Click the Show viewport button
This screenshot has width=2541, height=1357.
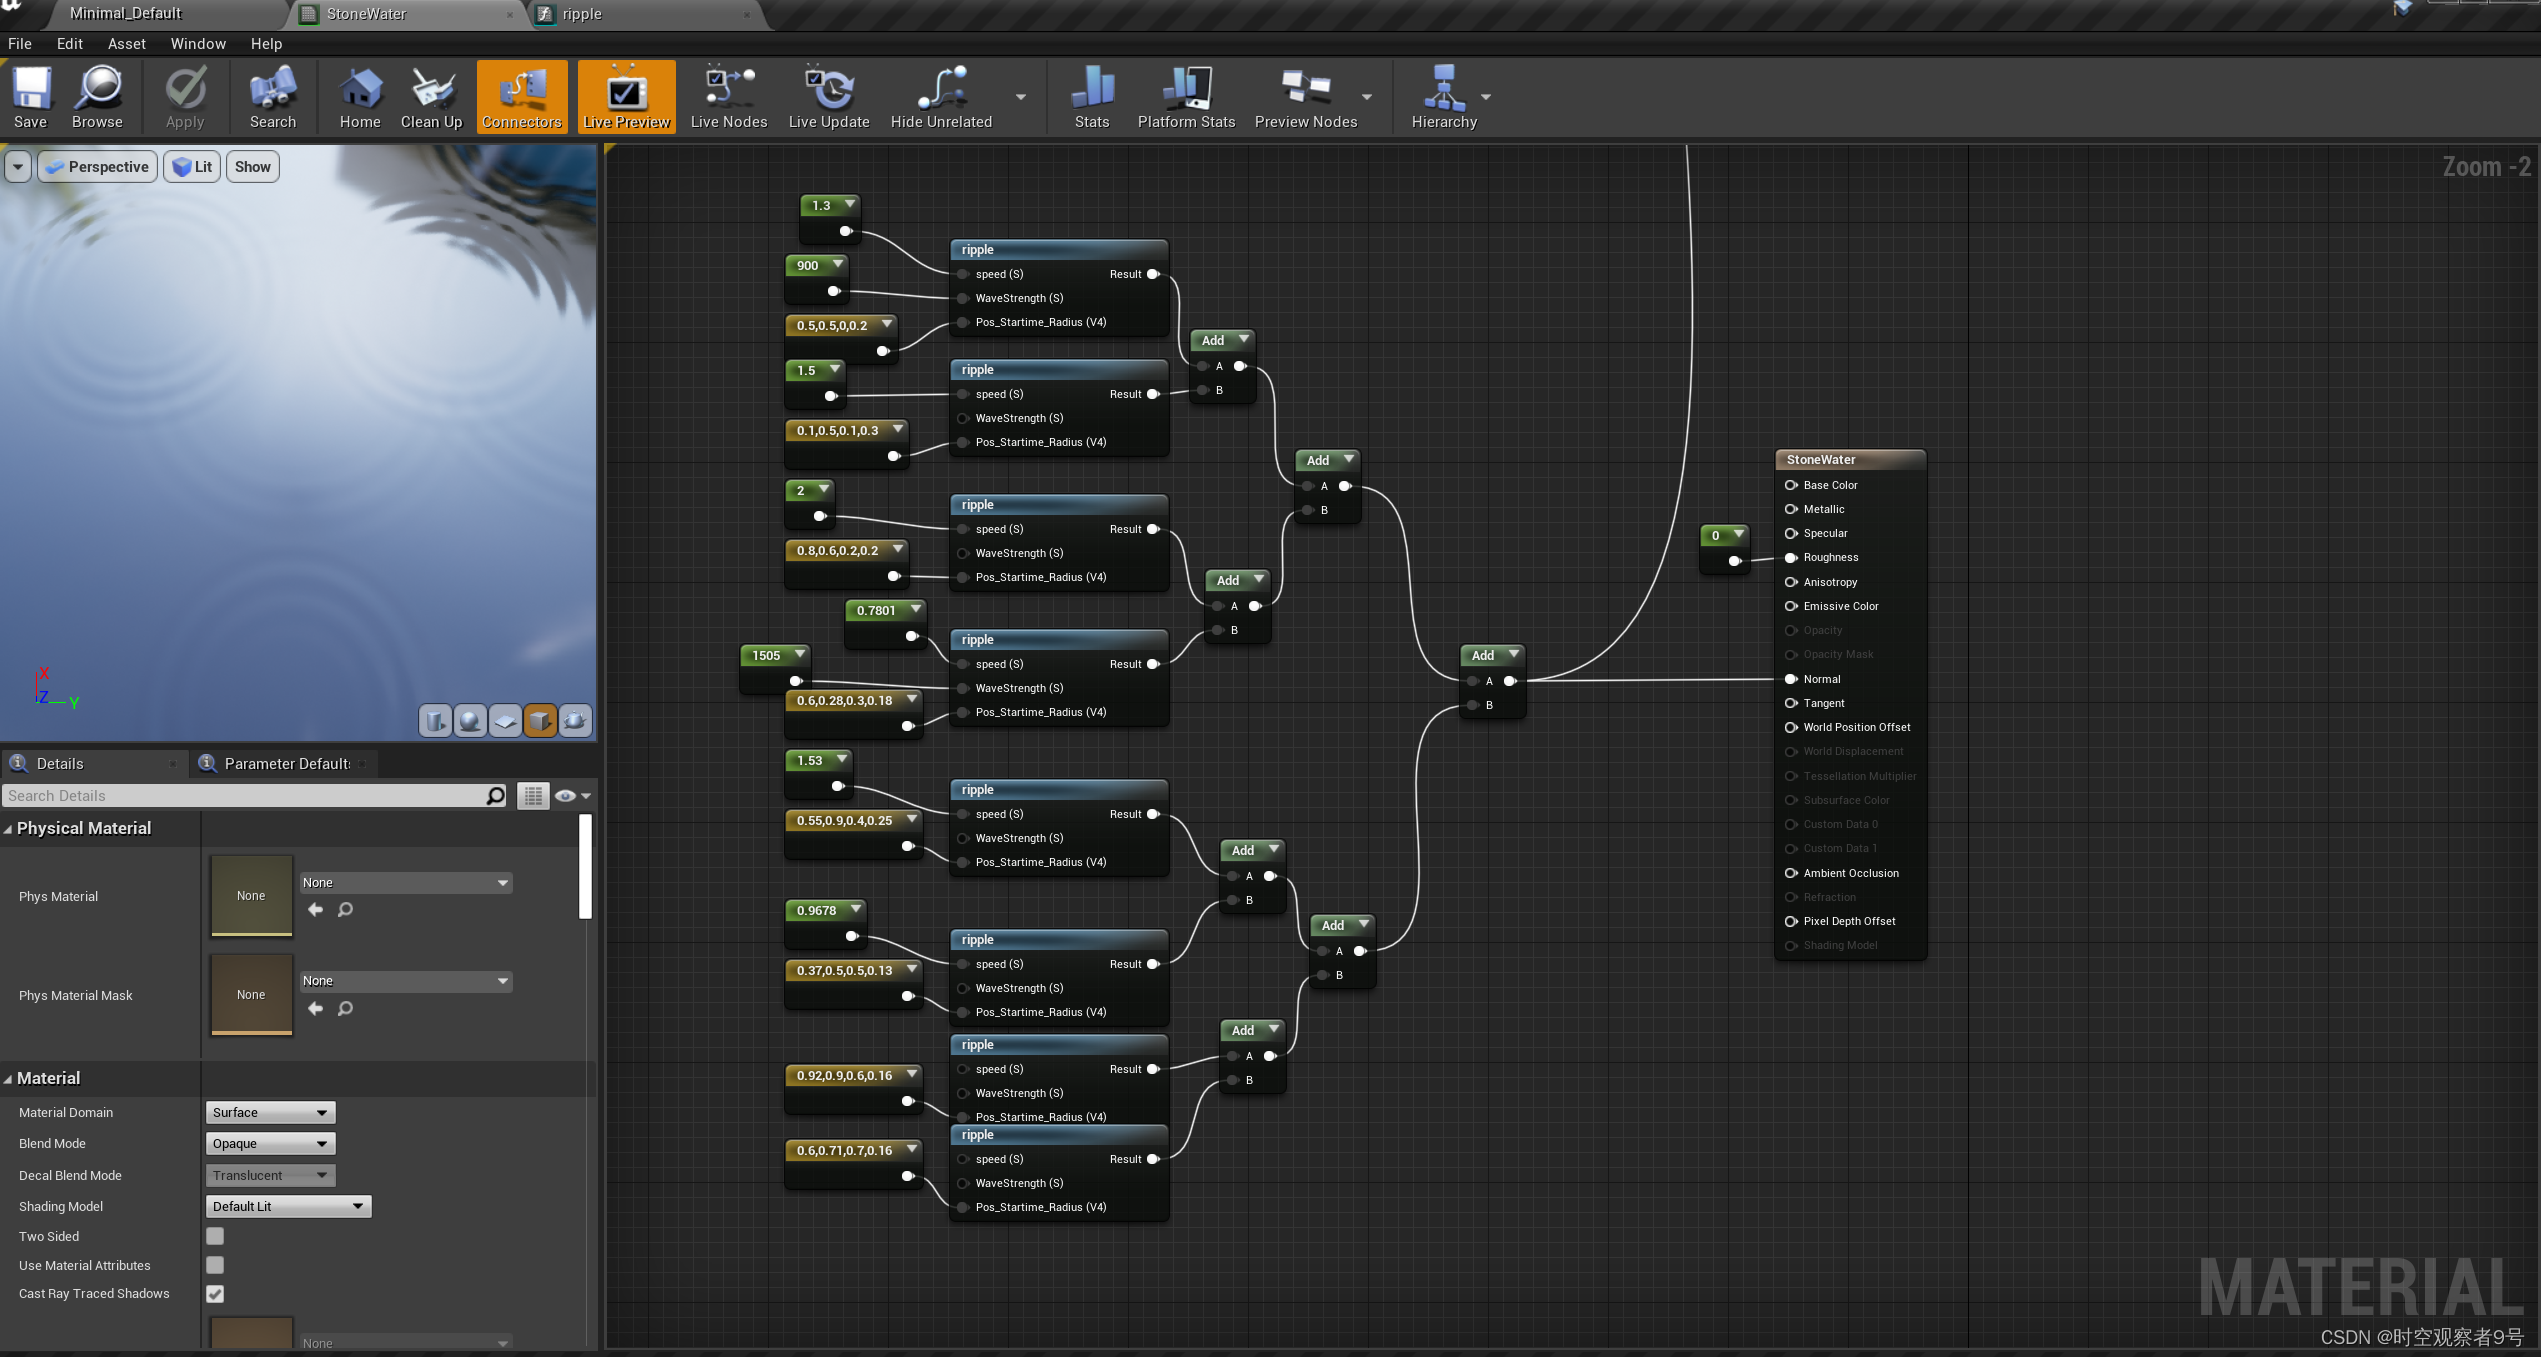[252, 167]
